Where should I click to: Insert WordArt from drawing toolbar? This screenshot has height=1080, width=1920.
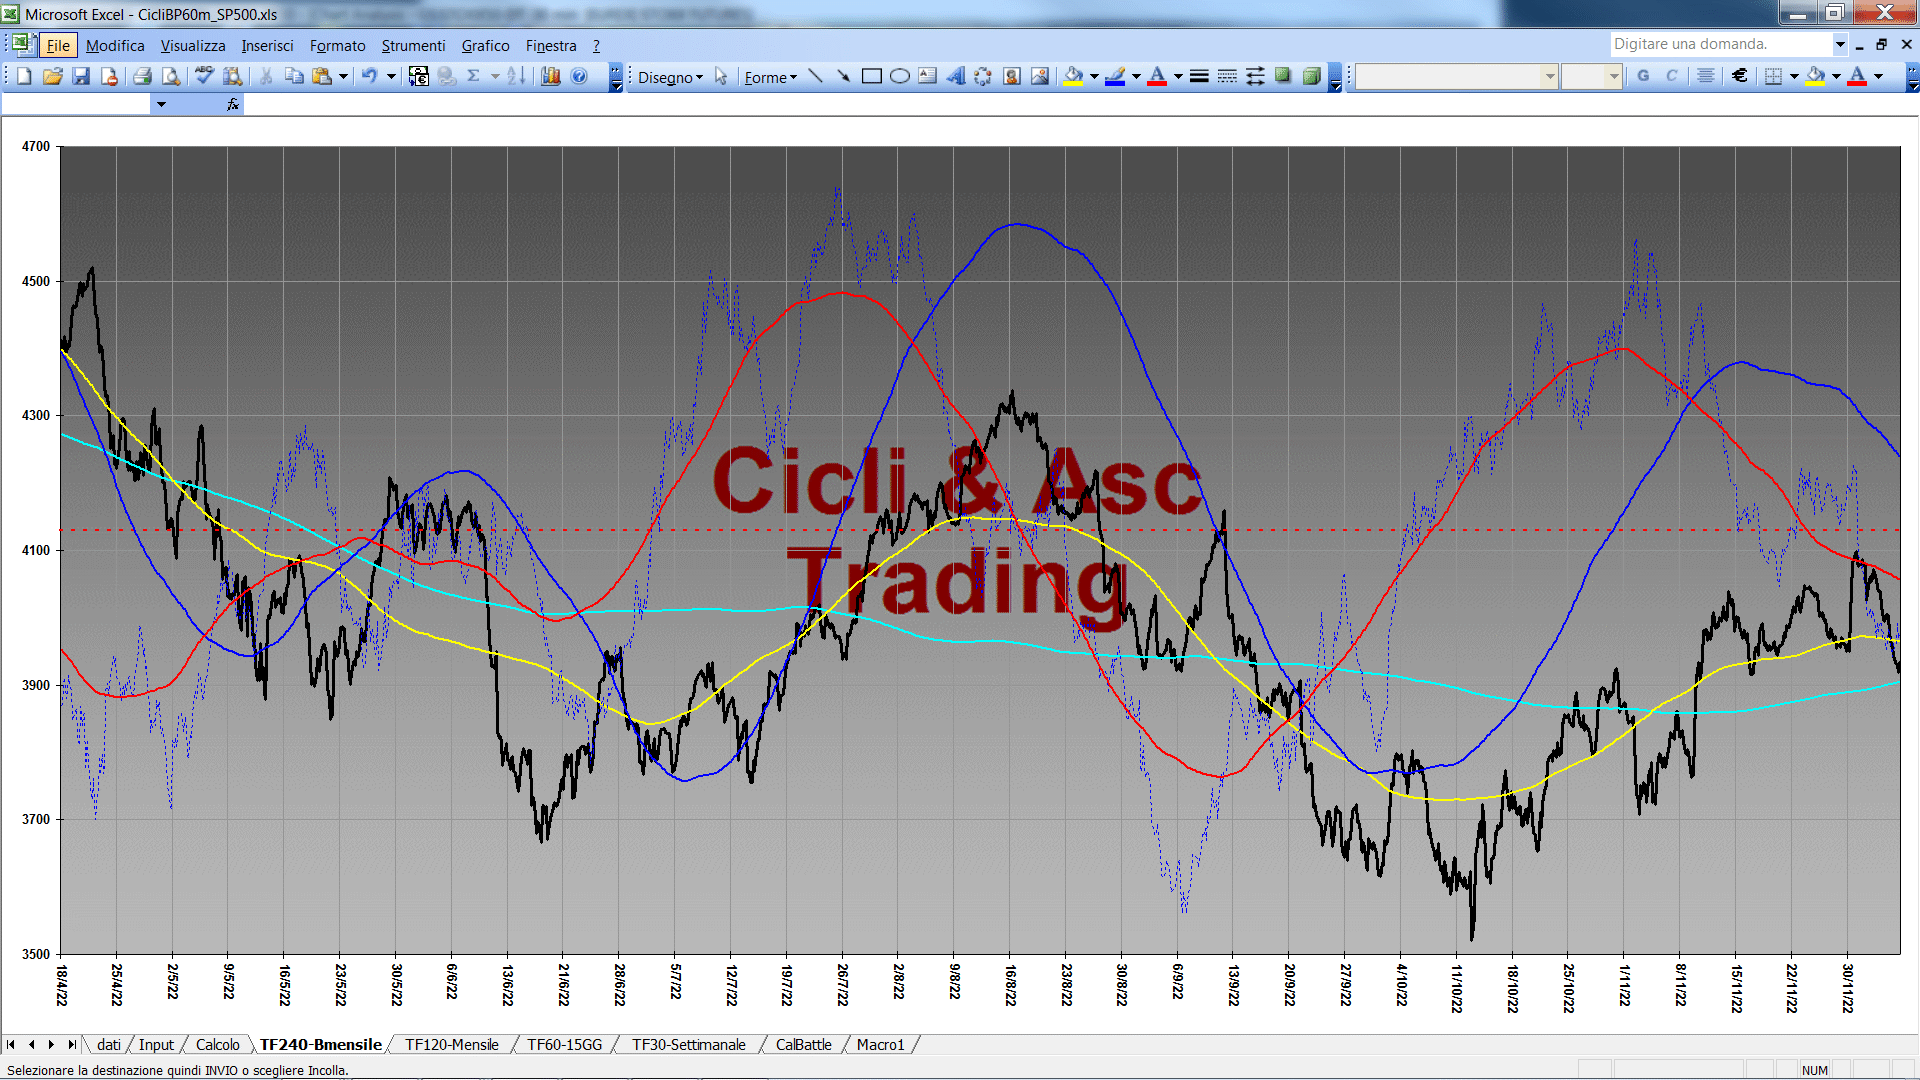point(956,76)
